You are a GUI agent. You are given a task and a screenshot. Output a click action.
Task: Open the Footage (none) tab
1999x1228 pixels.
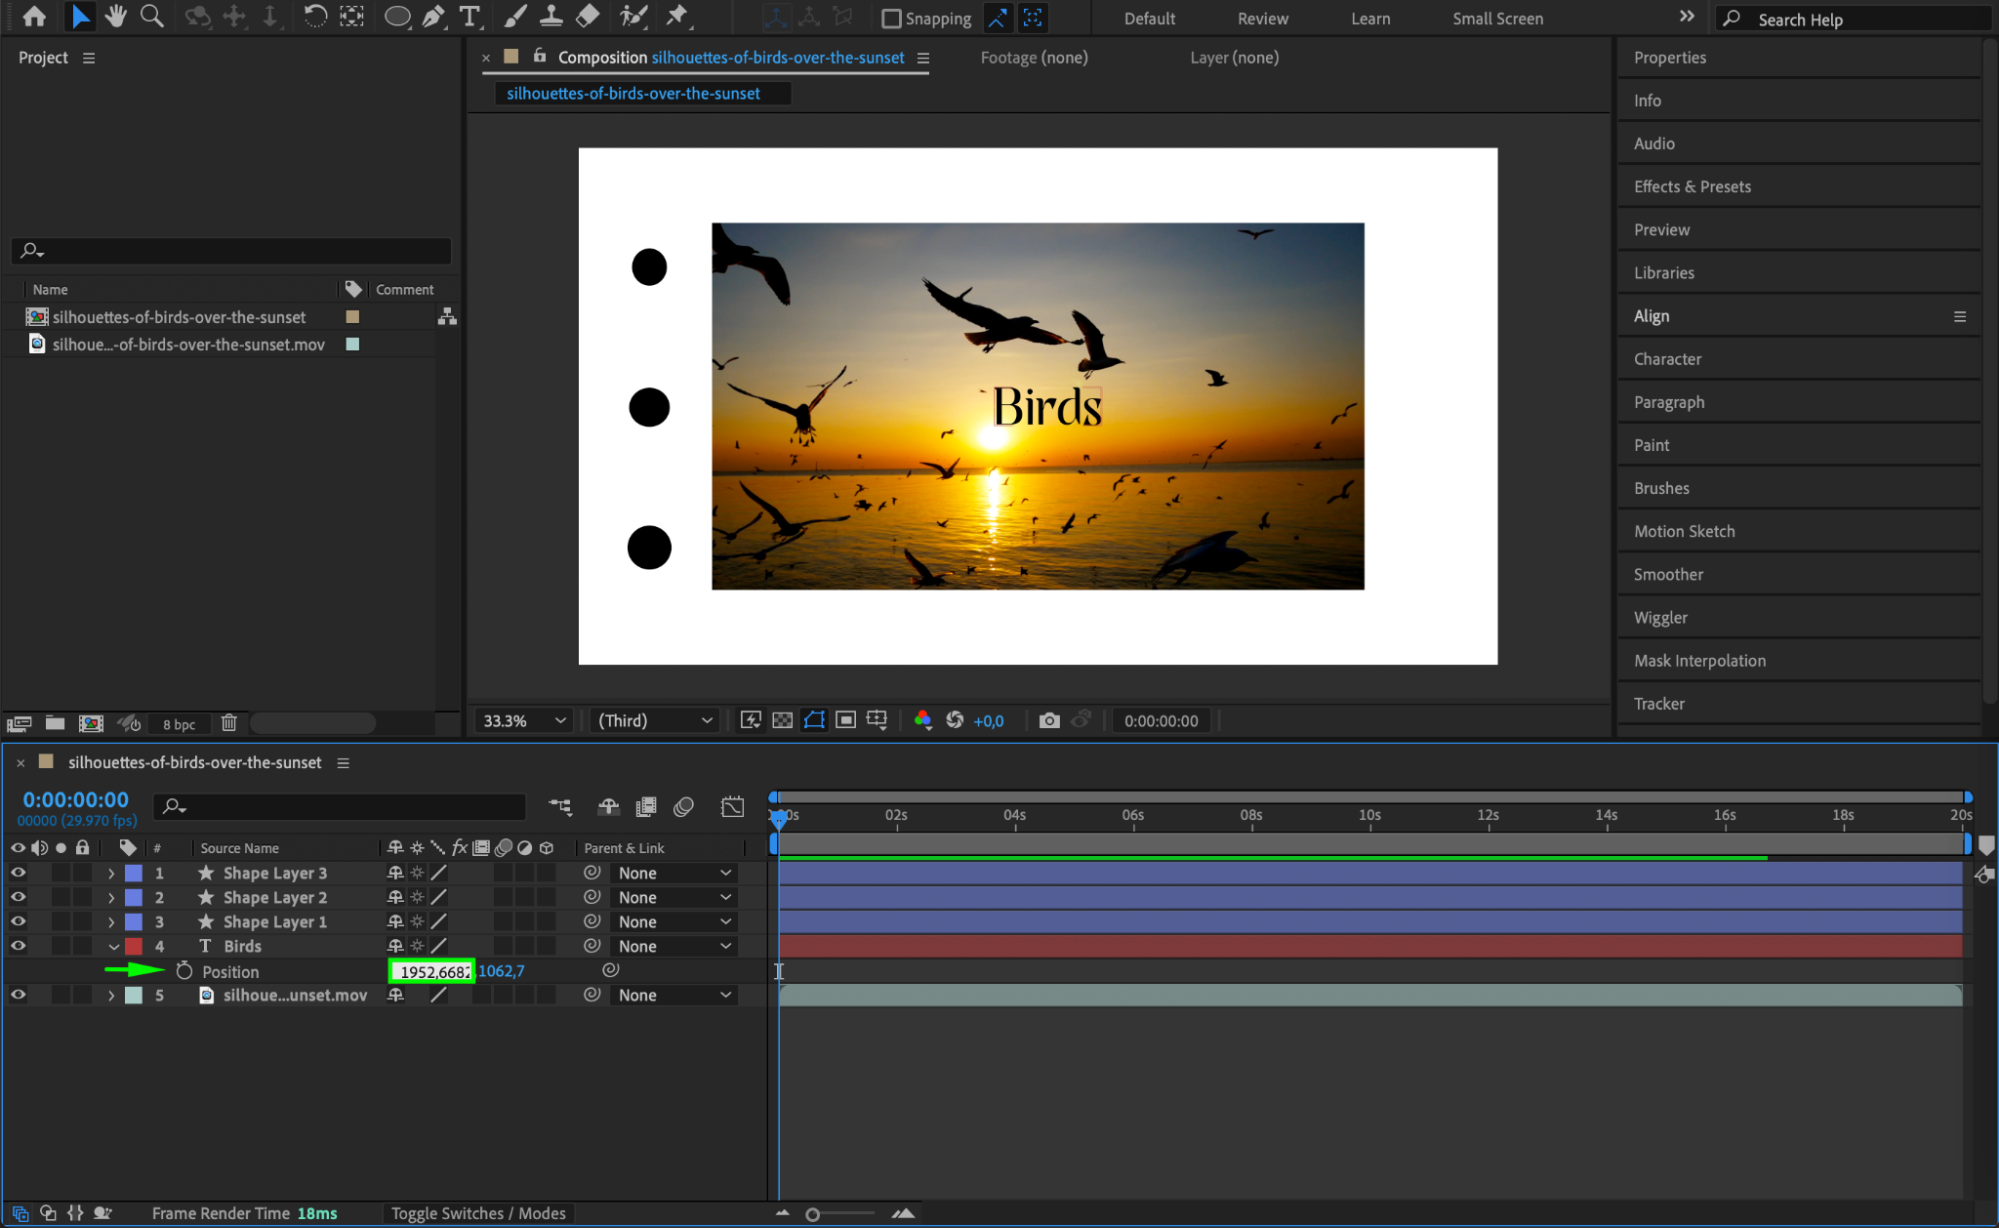point(1033,58)
